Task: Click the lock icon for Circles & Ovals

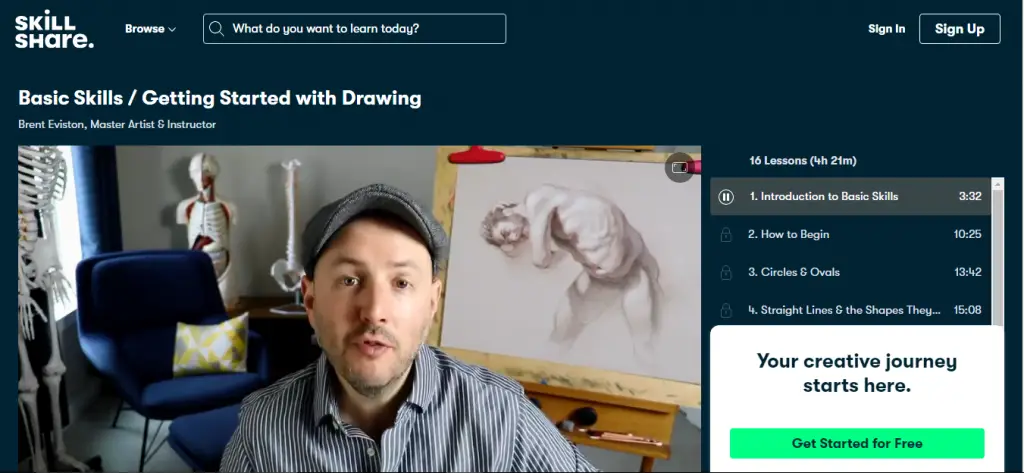Action: (727, 272)
